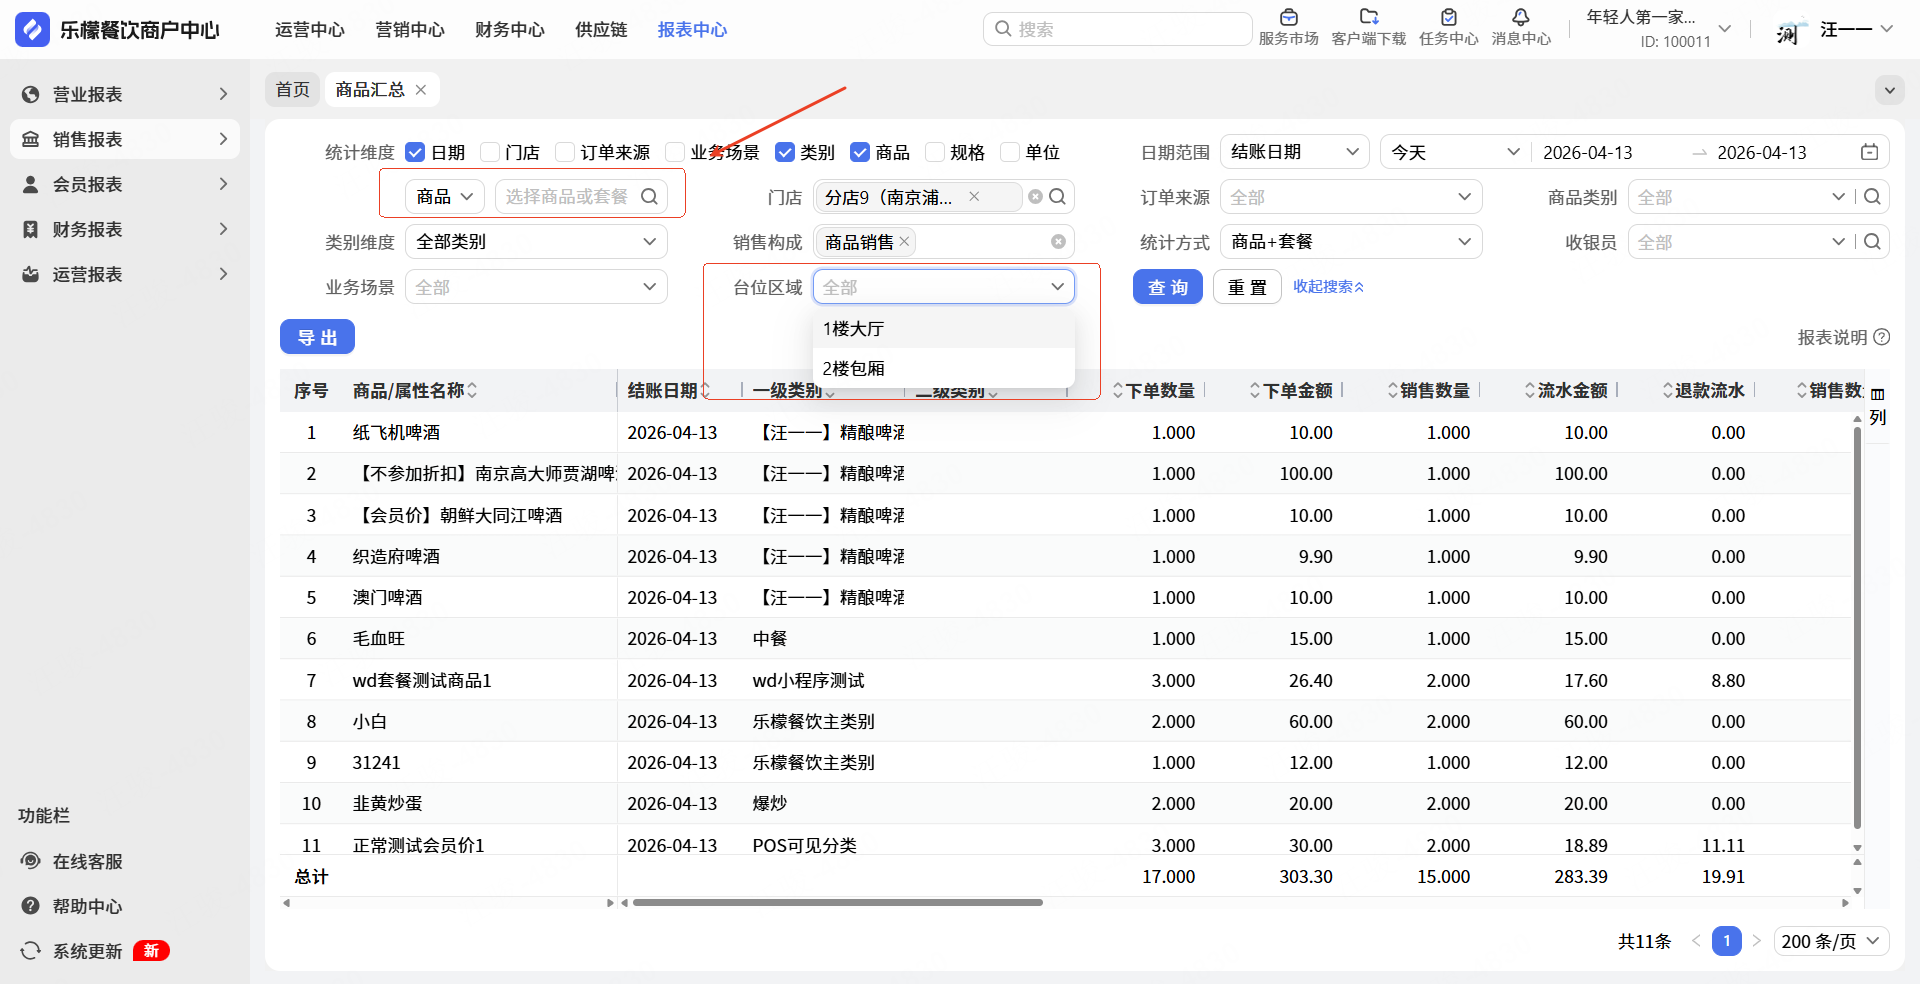Enable the 门店 dimension checkbox
1920x984 pixels.
(490, 152)
